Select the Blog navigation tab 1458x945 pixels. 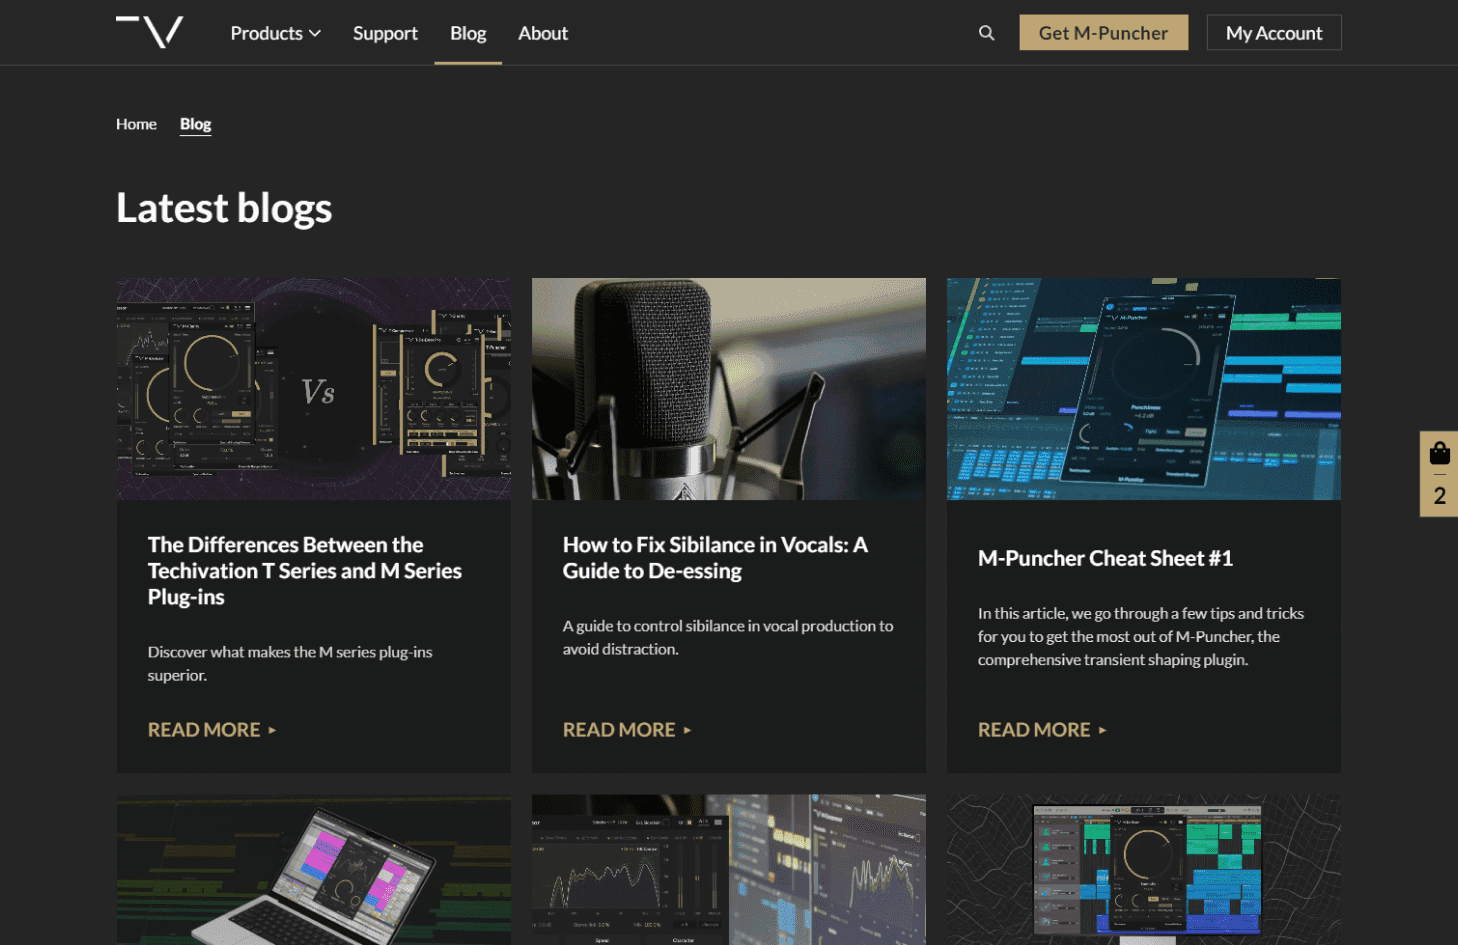[x=468, y=33]
